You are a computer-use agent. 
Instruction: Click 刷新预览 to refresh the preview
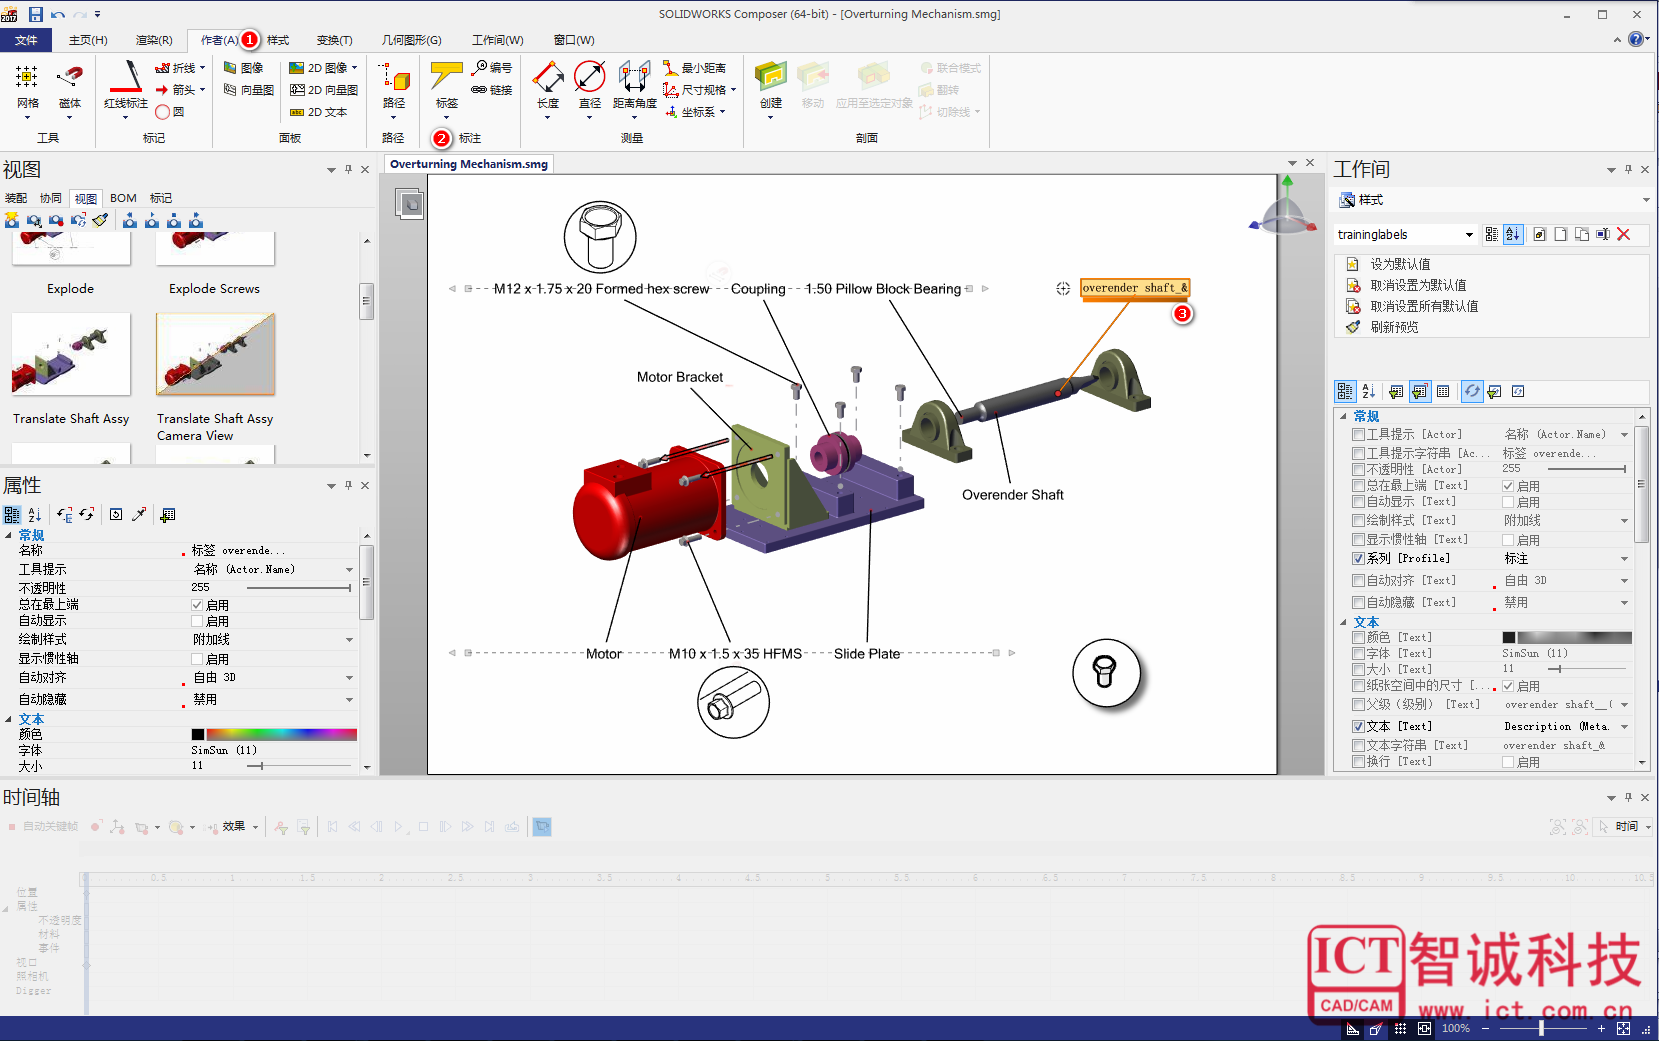[1393, 327]
